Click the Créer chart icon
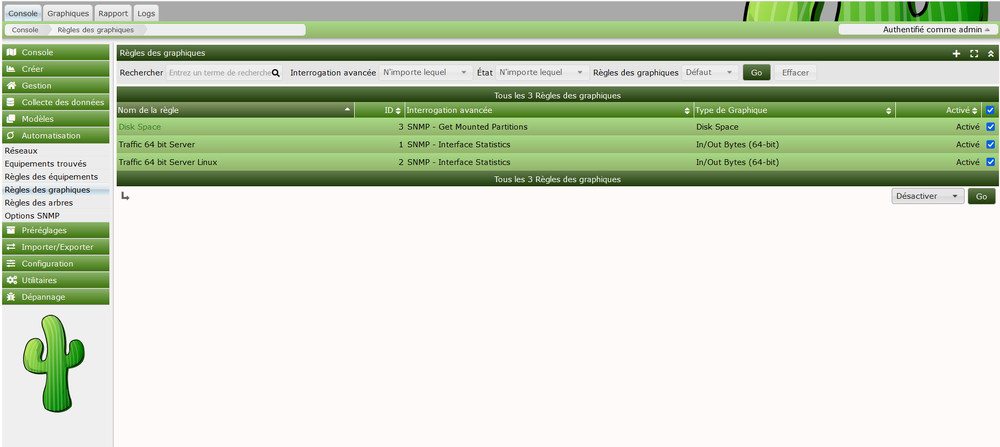 tap(11, 69)
